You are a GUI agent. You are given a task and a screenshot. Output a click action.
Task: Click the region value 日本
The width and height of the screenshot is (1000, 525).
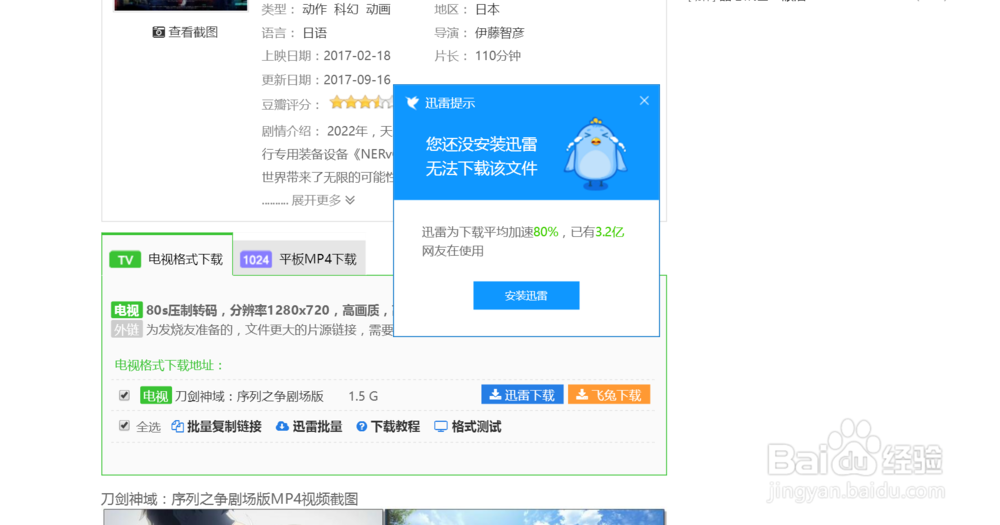click(487, 10)
